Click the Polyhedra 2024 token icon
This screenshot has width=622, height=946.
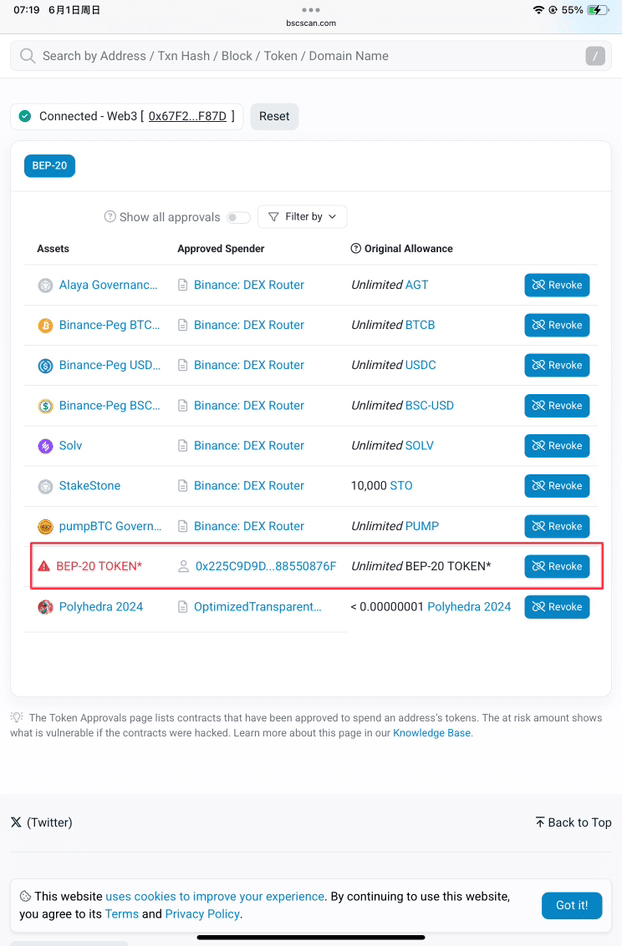45,607
